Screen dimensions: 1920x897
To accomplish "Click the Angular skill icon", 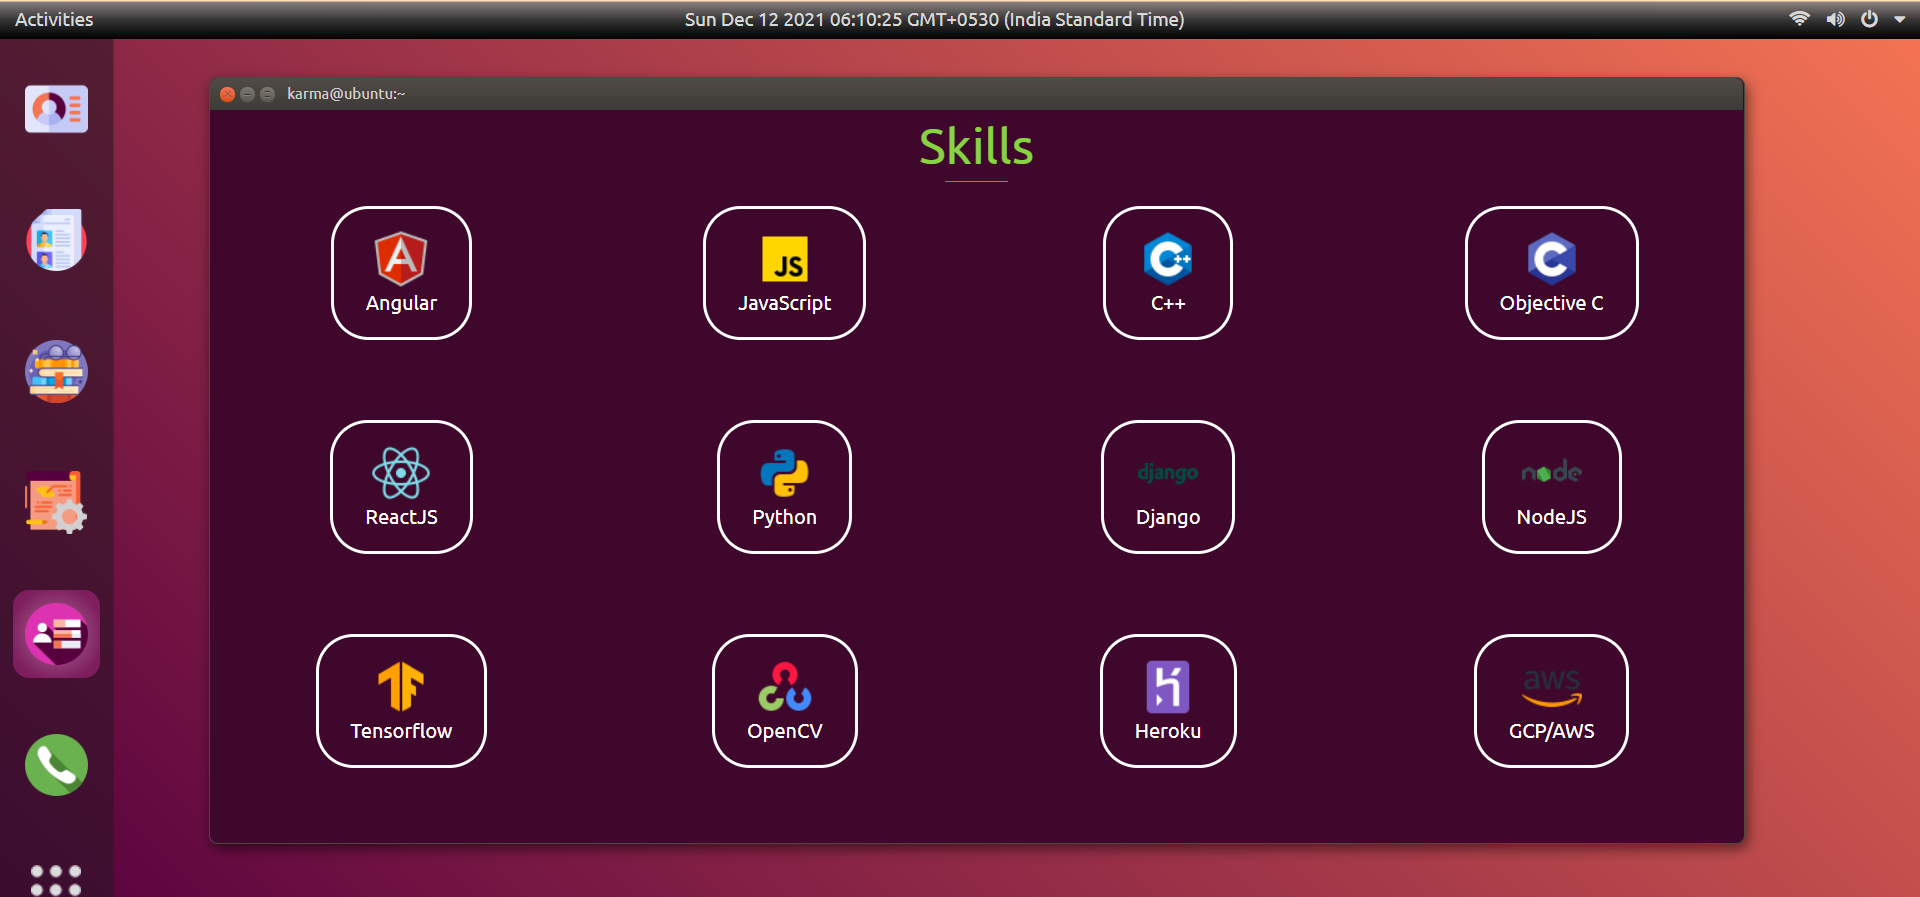I will coord(401,258).
